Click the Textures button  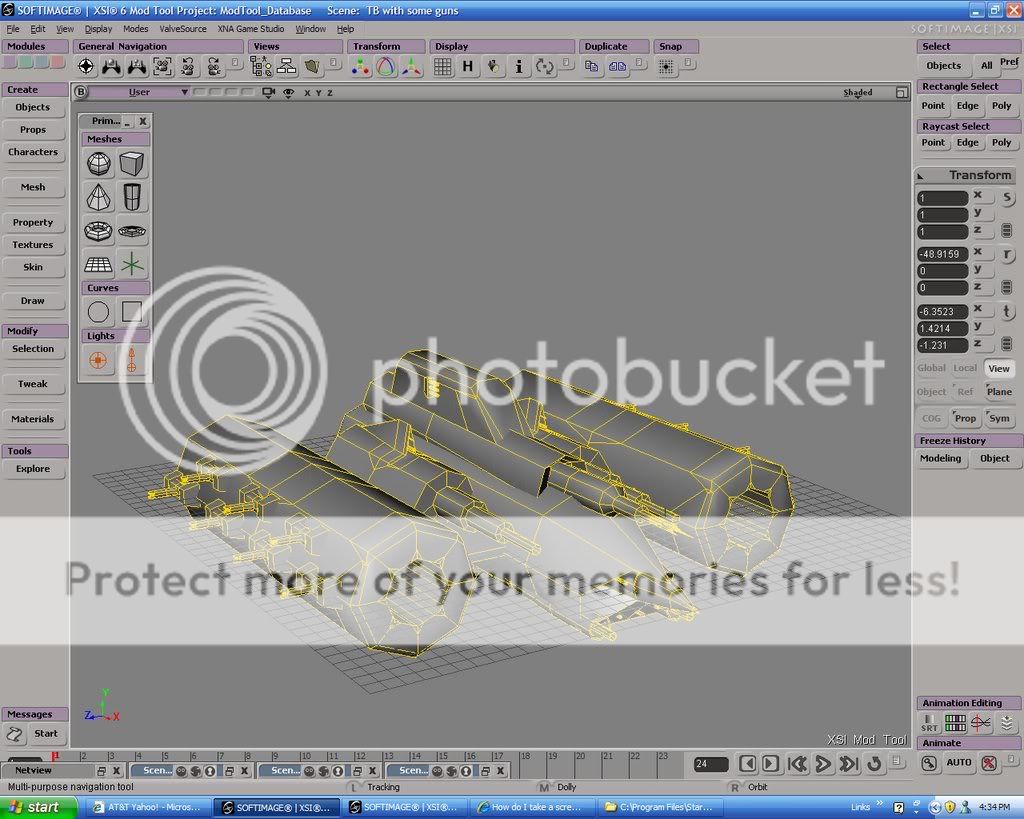[x=33, y=245]
